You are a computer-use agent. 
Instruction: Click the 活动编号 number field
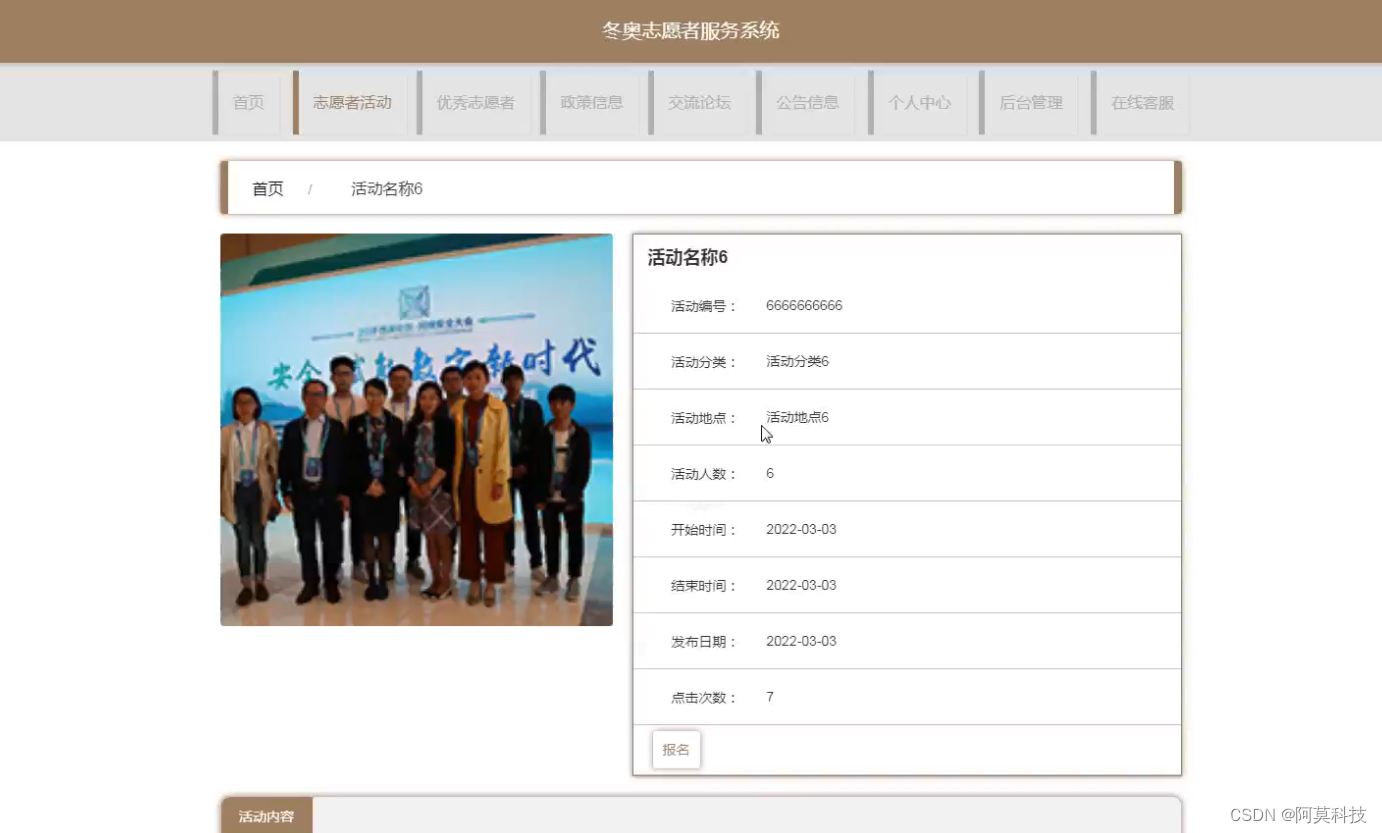[x=804, y=305]
